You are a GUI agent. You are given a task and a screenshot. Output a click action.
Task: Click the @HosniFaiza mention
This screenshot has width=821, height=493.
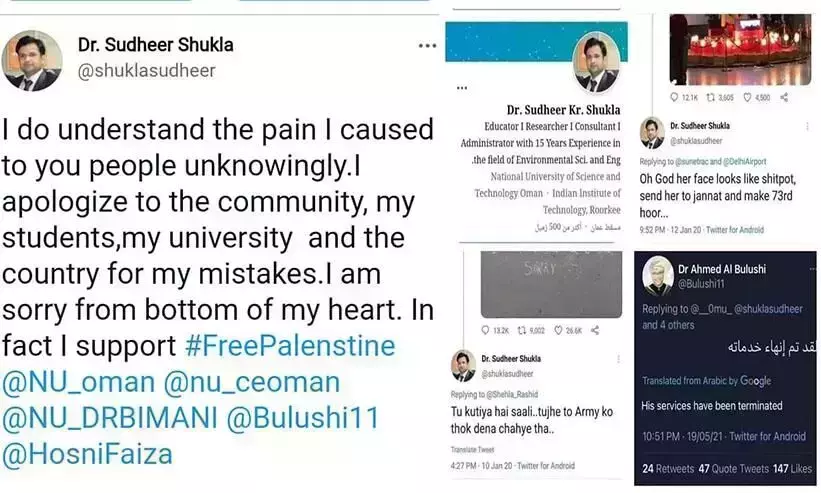pos(86,454)
